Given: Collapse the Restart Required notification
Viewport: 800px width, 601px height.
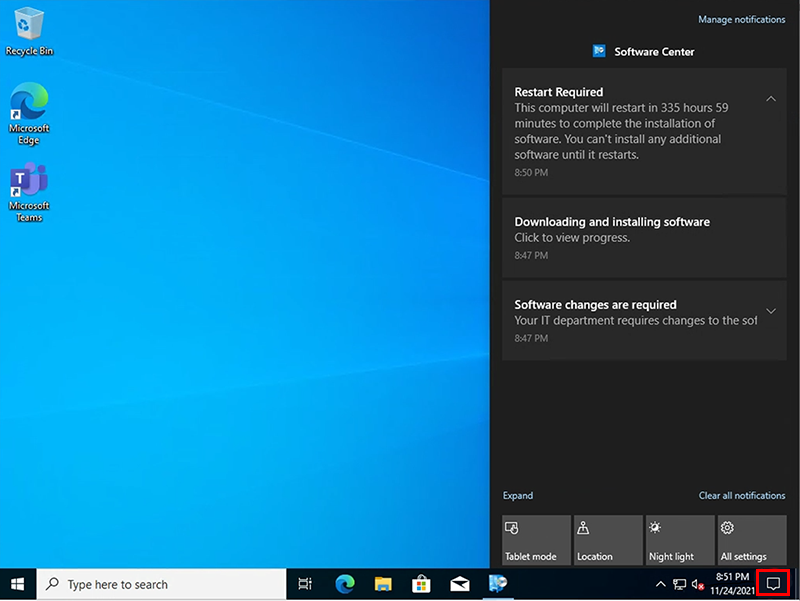Looking at the screenshot, I should [771, 98].
